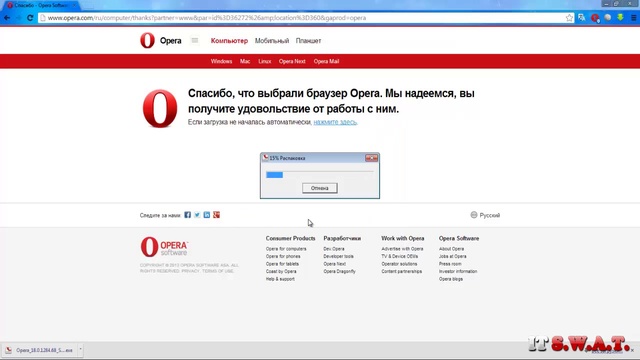Click the green download arrow extension
This screenshot has height=360, width=640.
point(620,18)
